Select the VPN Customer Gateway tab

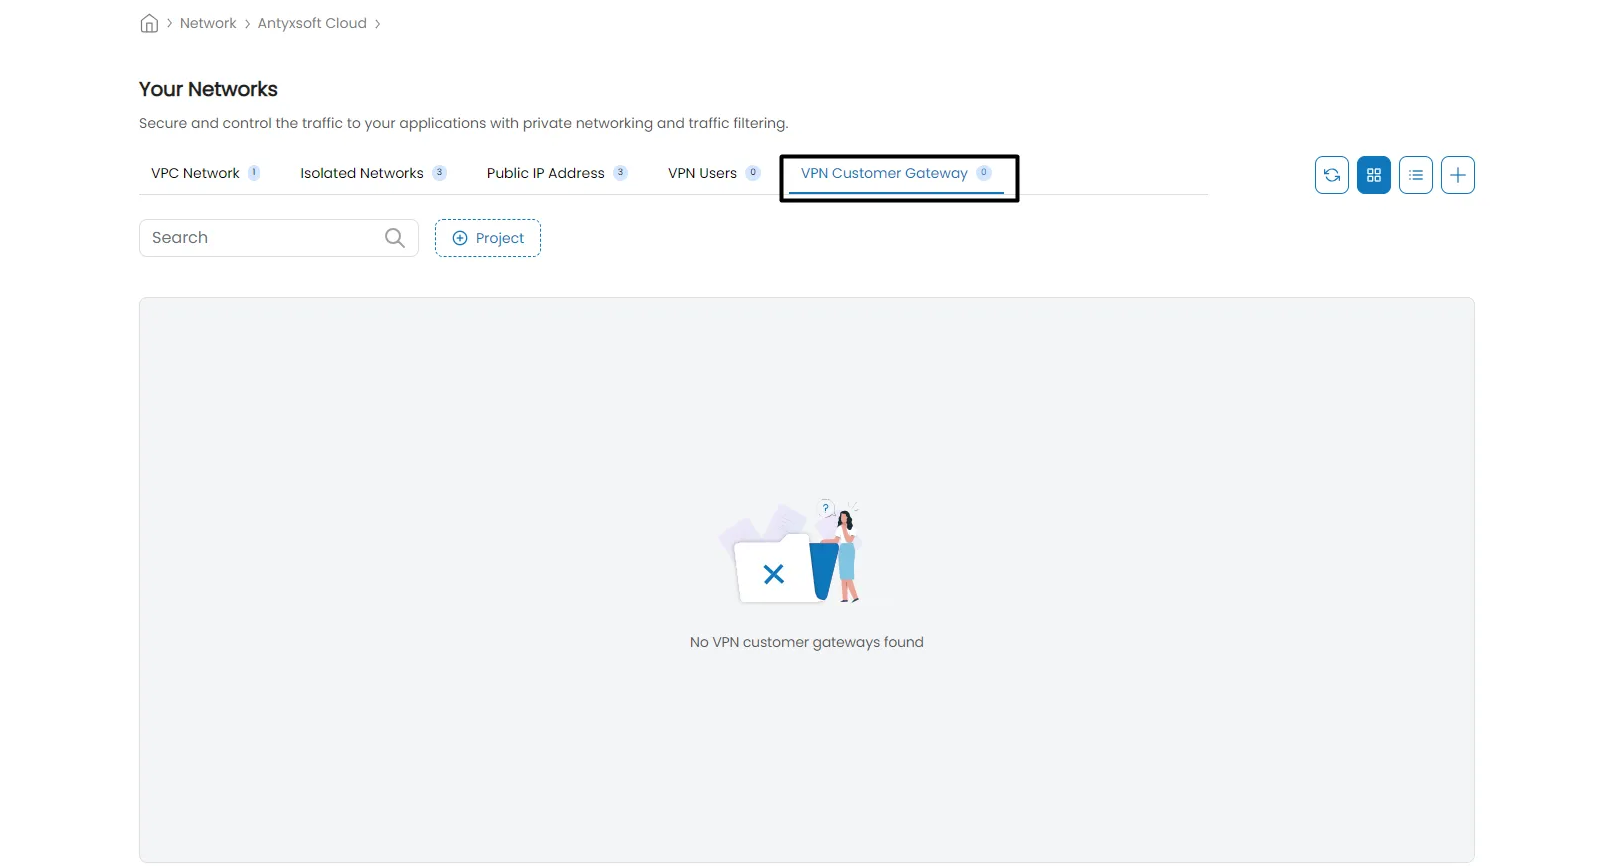pos(884,173)
